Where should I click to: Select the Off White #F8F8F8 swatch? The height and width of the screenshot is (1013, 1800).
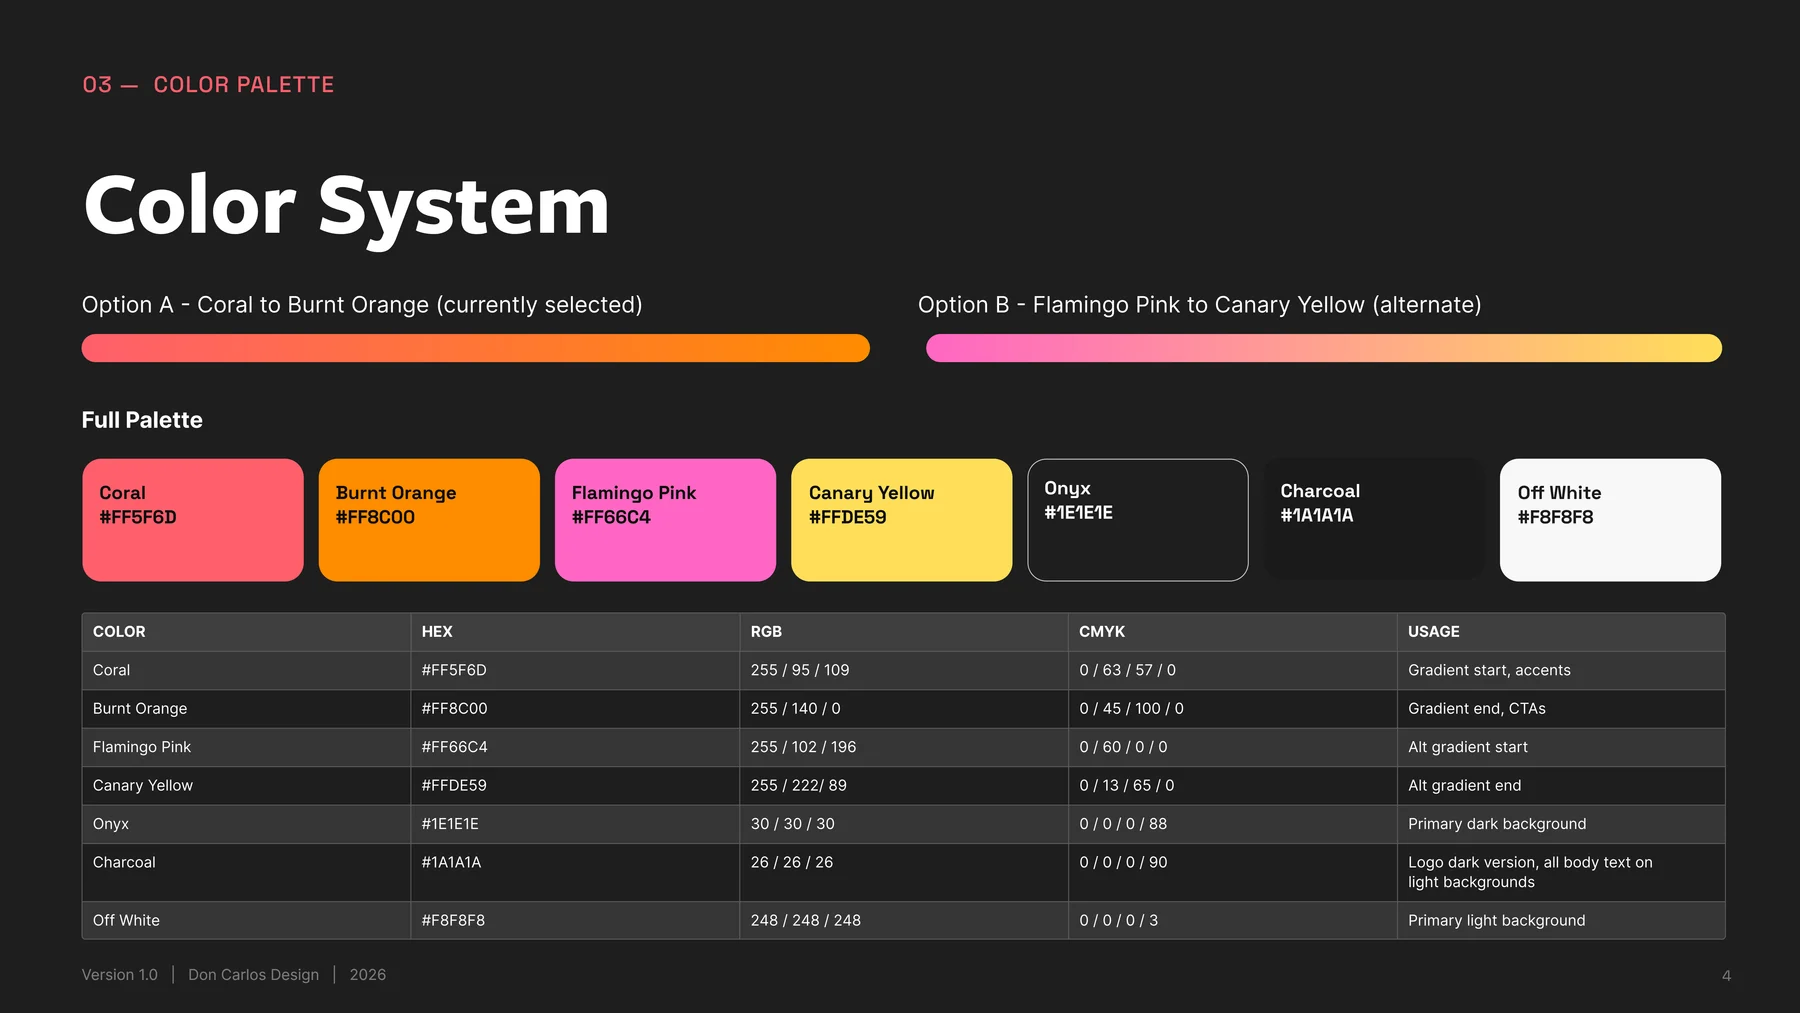pyautogui.click(x=1610, y=520)
